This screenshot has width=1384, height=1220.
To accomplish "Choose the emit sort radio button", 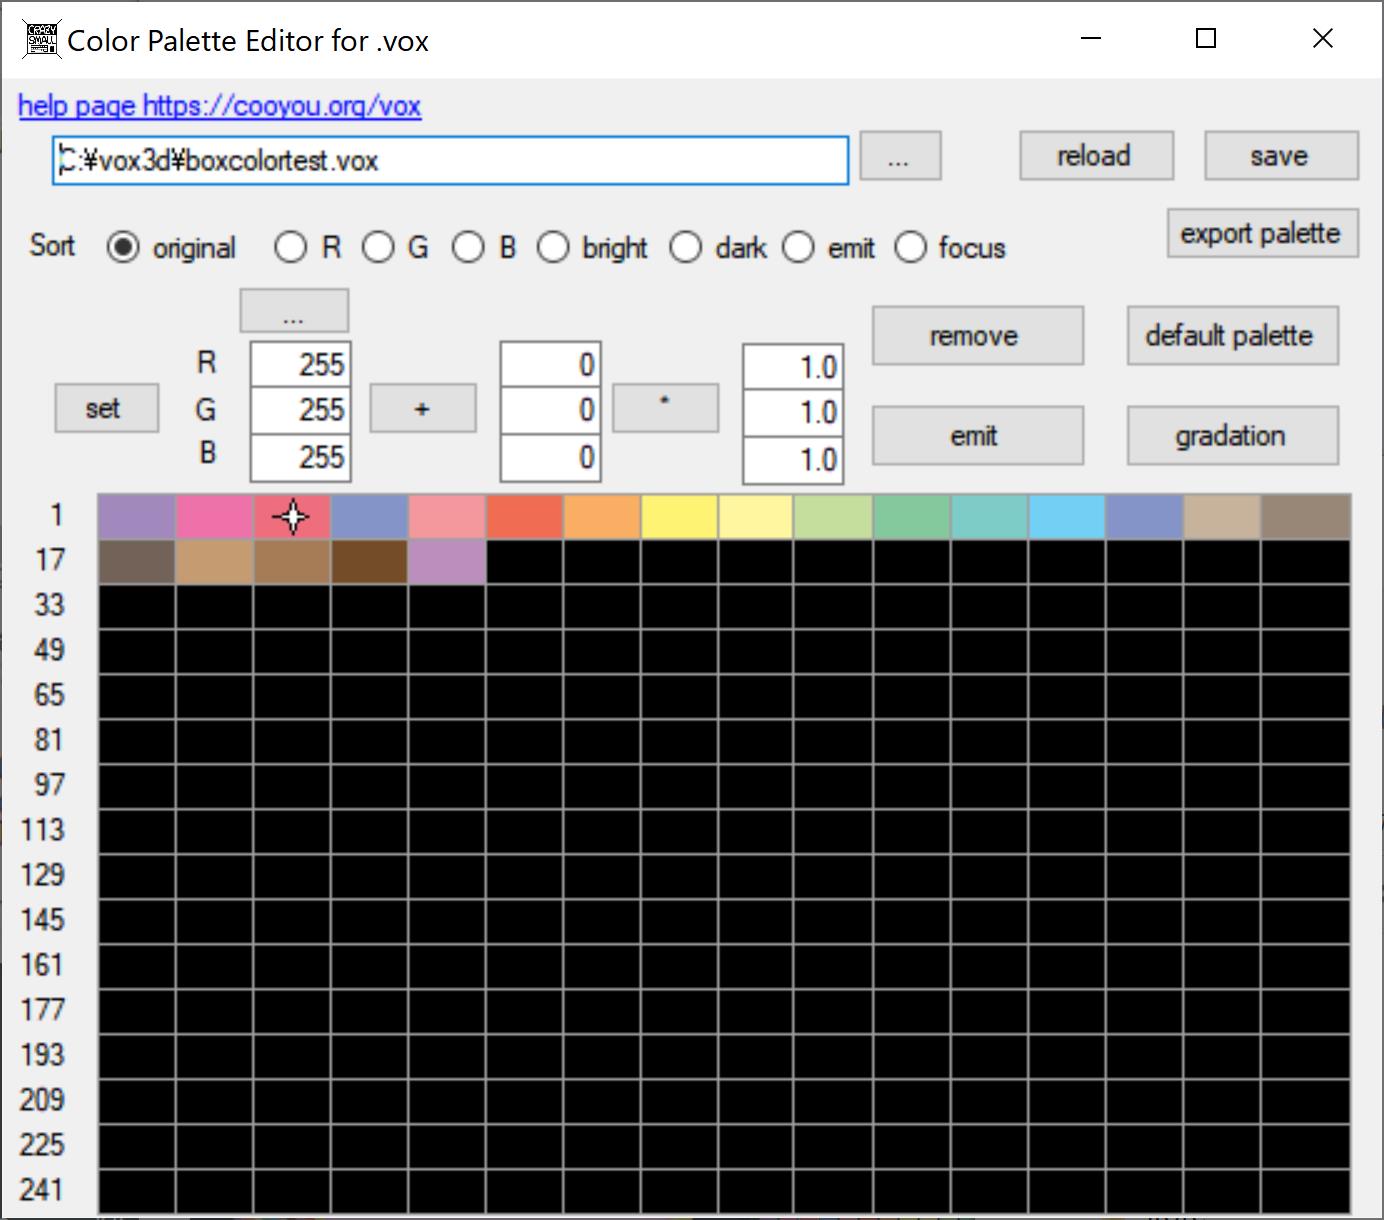I will 798,247.
